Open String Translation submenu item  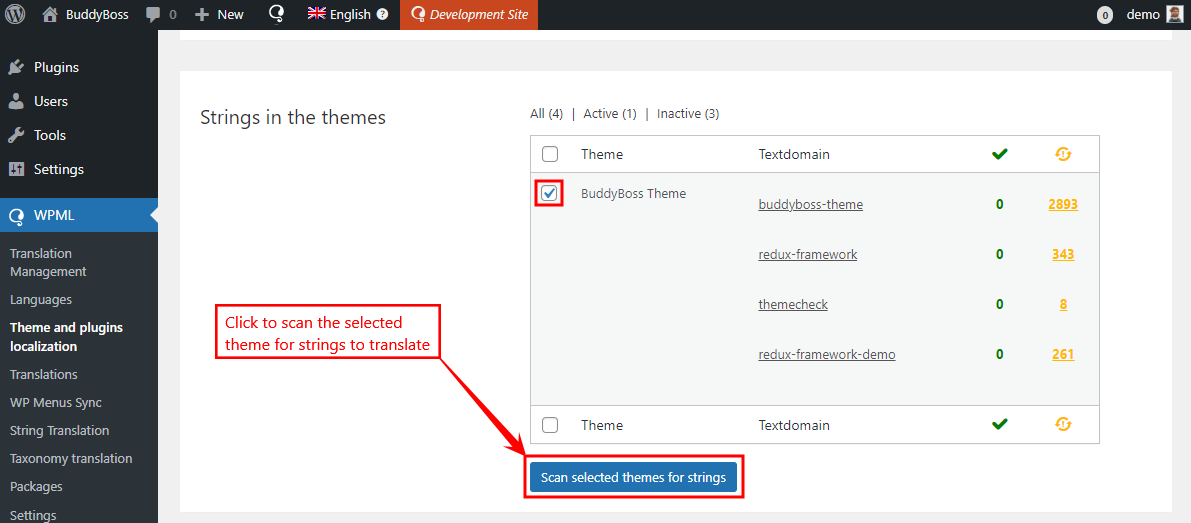[59, 430]
